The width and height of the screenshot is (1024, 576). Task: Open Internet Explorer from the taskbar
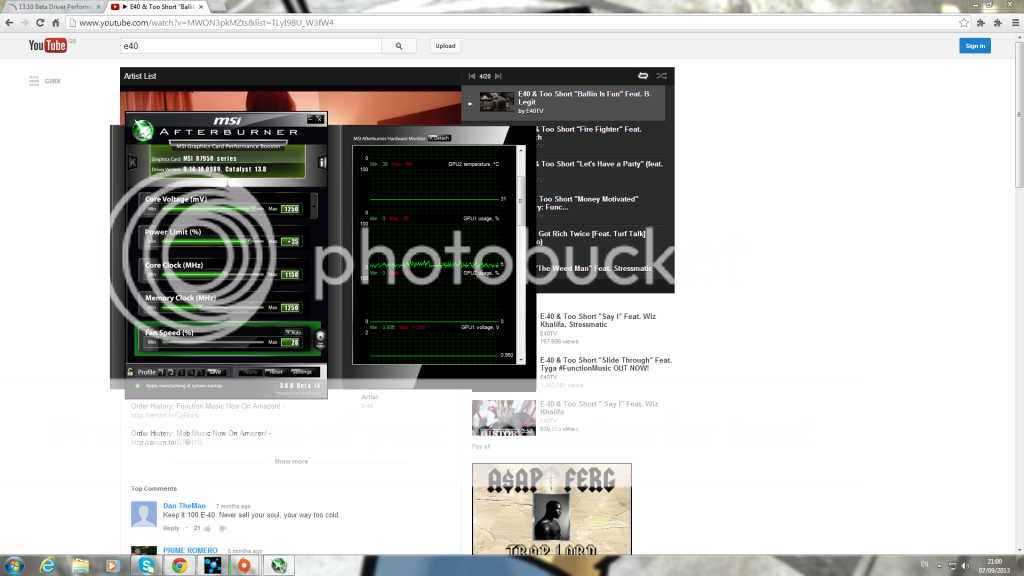[47, 566]
